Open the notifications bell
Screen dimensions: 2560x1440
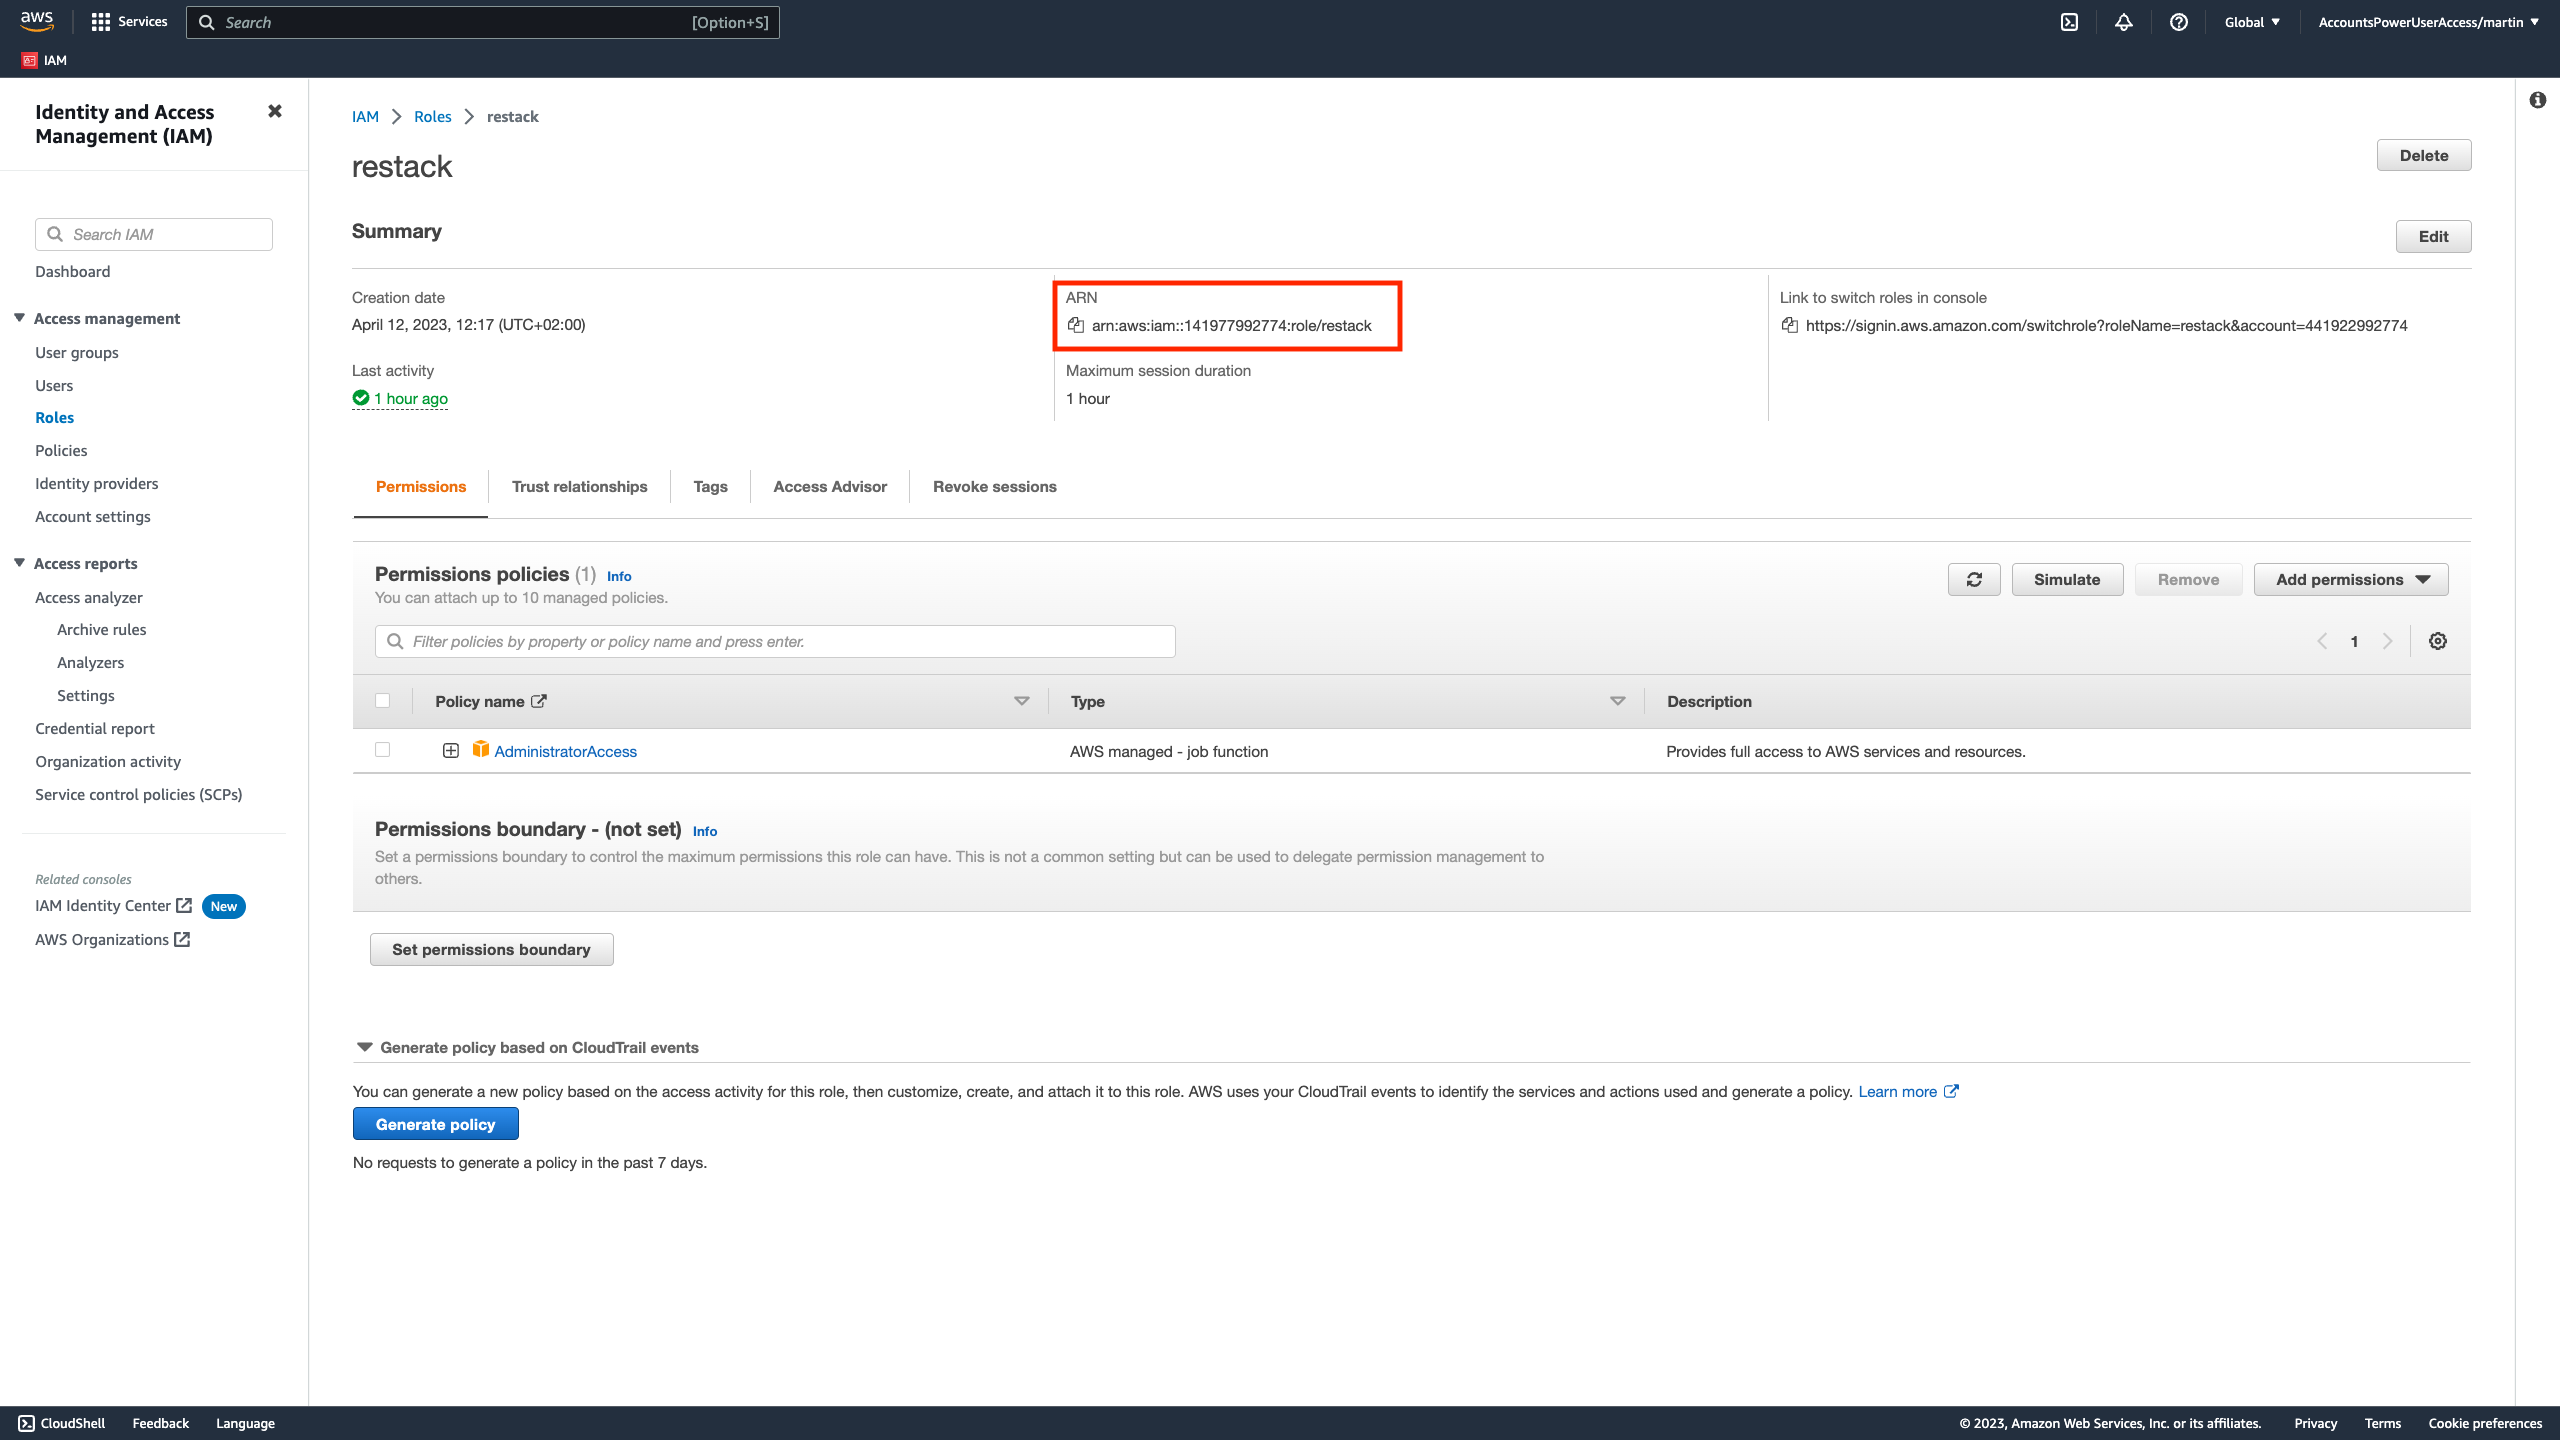(2124, 21)
